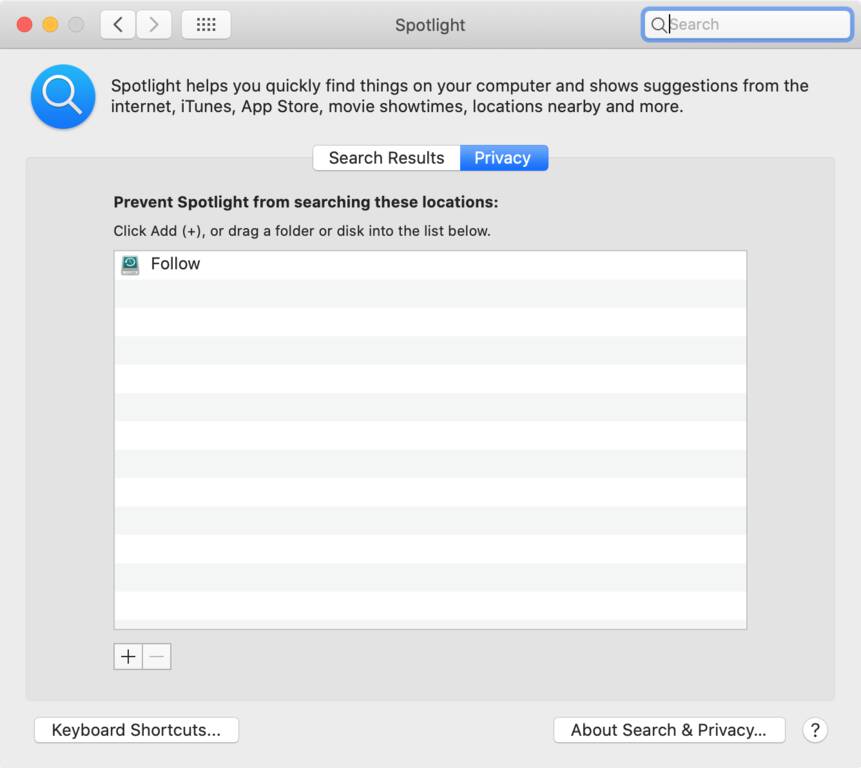
Task: Select the Privacy tab
Action: click(x=504, y=158)
